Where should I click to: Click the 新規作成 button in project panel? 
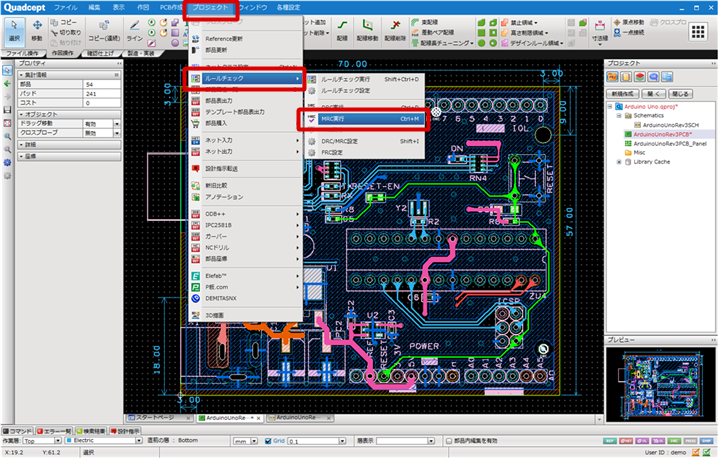click(x=623, y=94)
